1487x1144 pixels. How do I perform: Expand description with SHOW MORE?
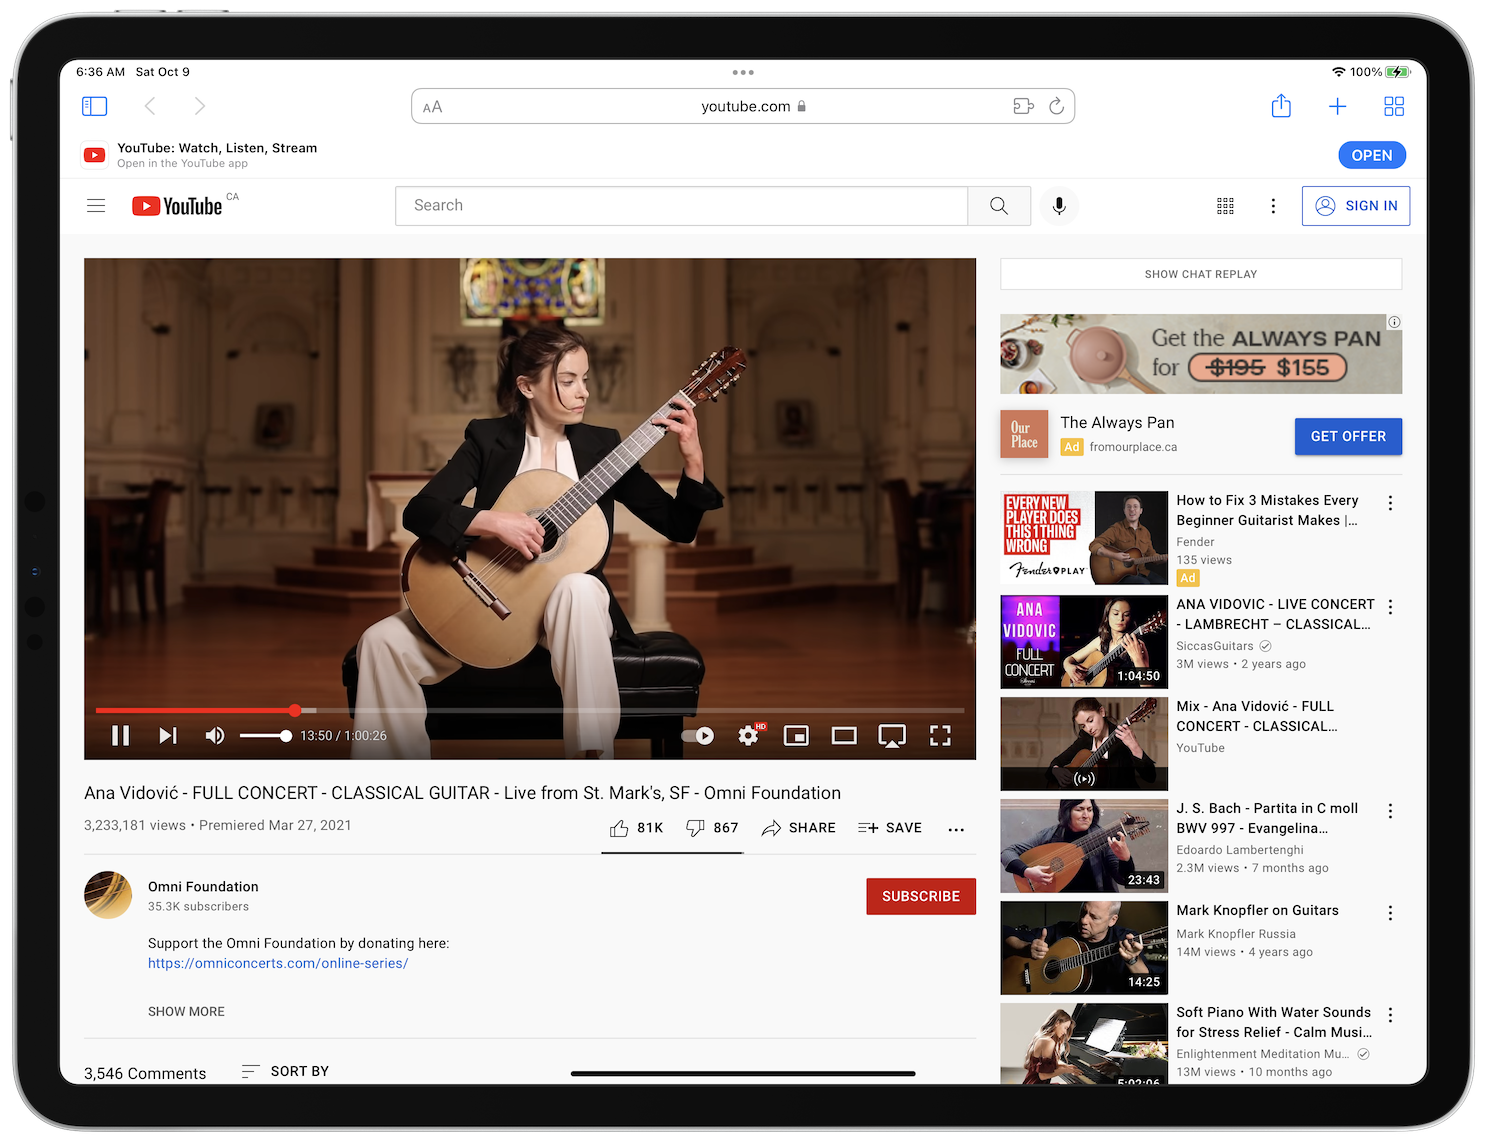(186, 1012)
